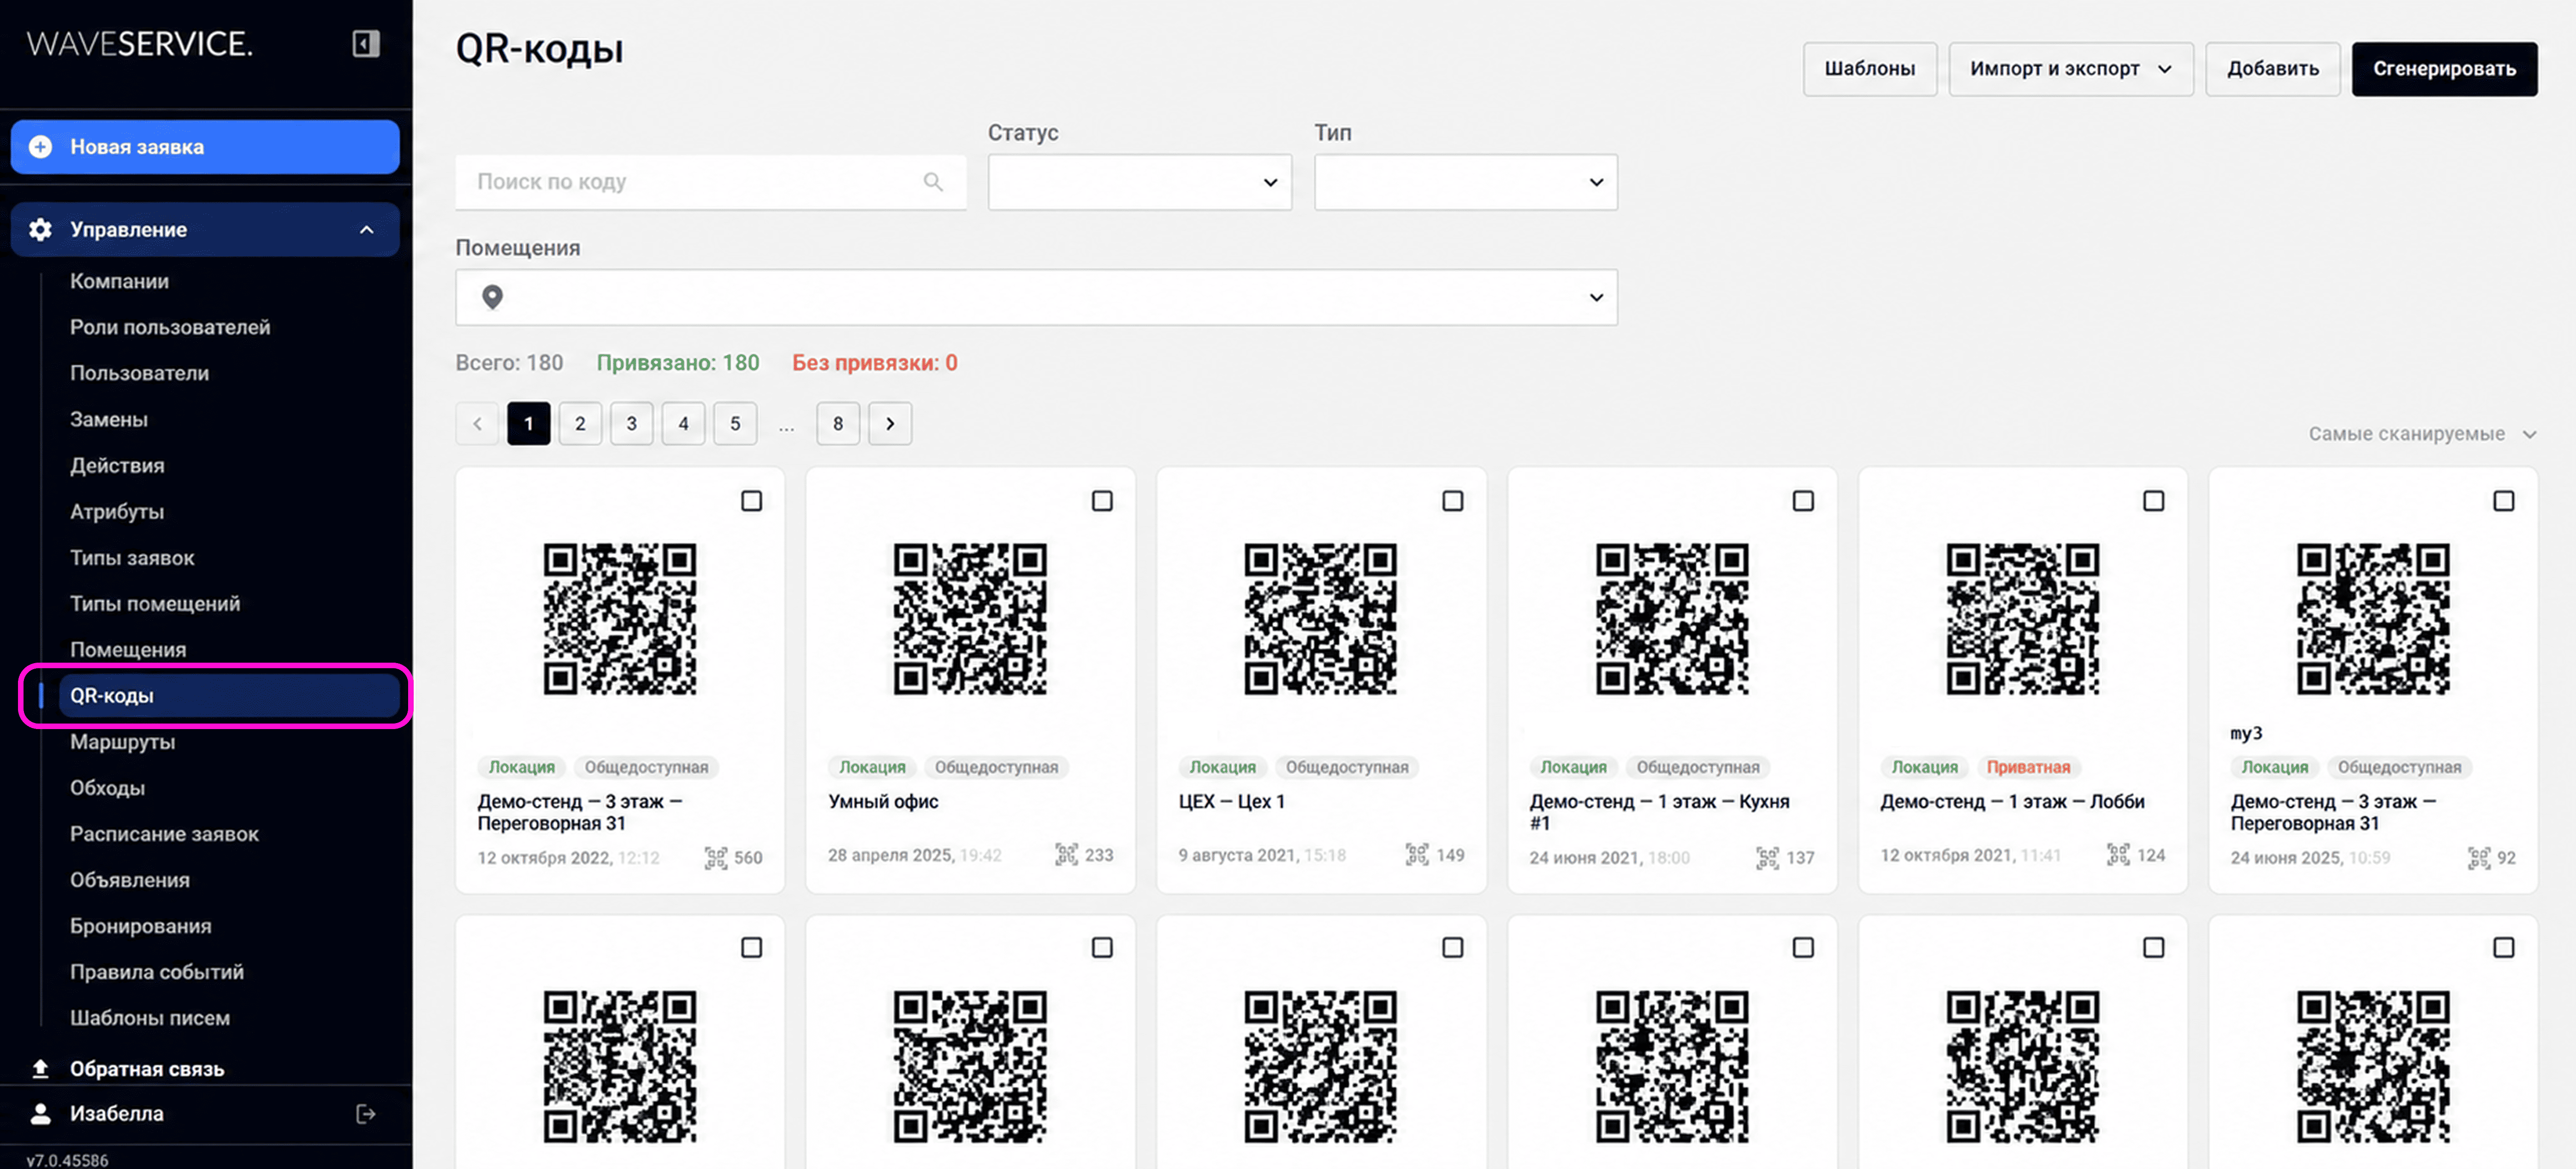
Task: Click the user avatar icon beside Изабелла
Action: tap(40, 1113)
